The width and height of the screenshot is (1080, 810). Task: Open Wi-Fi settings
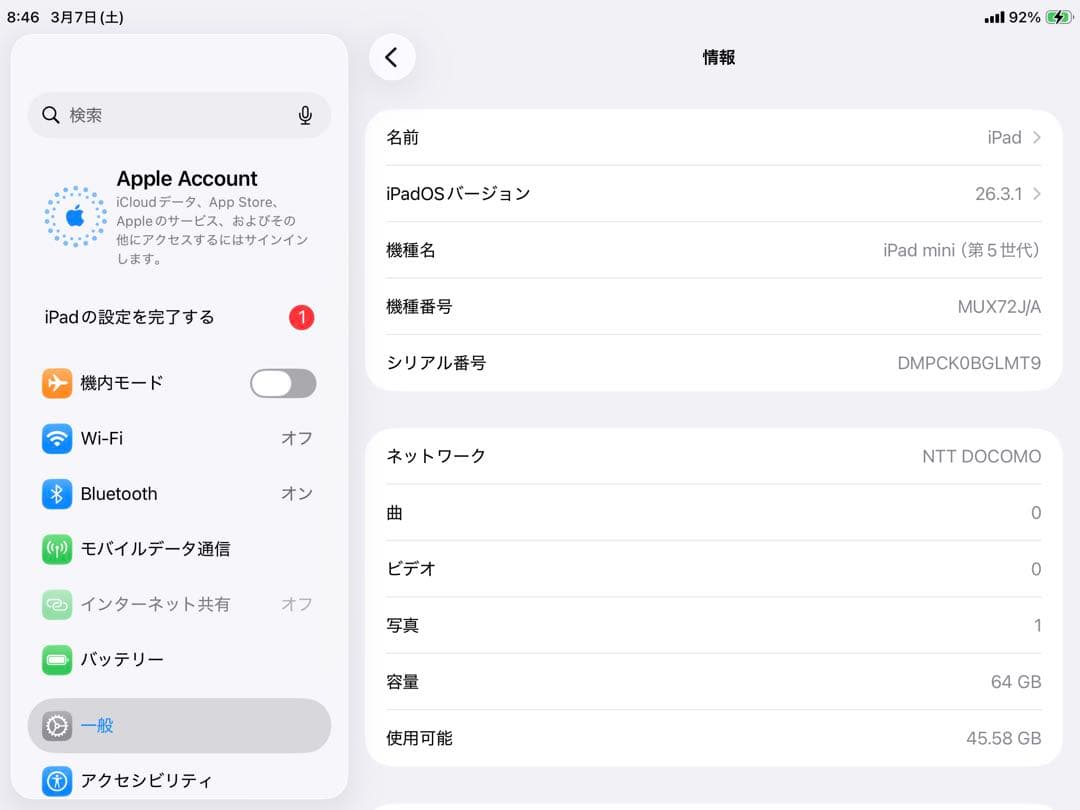pos(179,438)
